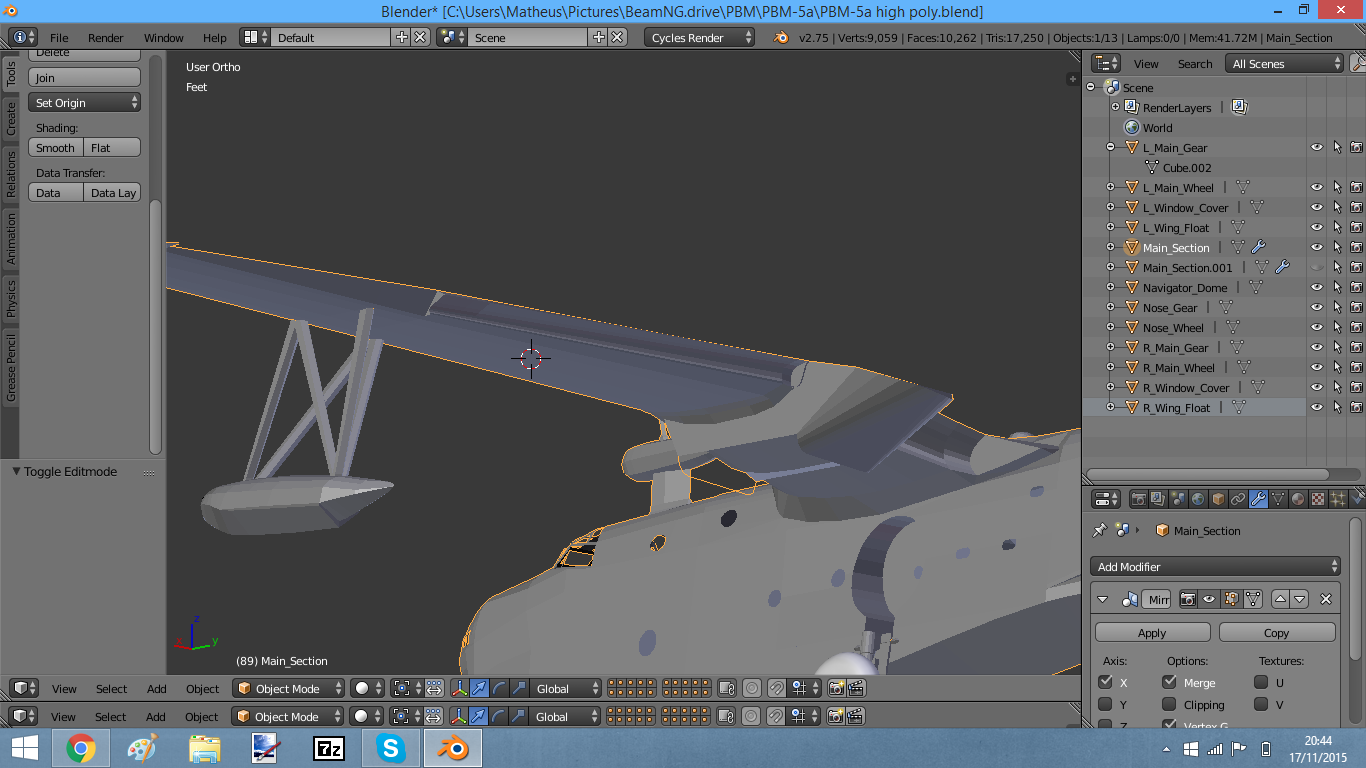
Task: Open the Info editor type selector icon
Action: coord(23,37)
